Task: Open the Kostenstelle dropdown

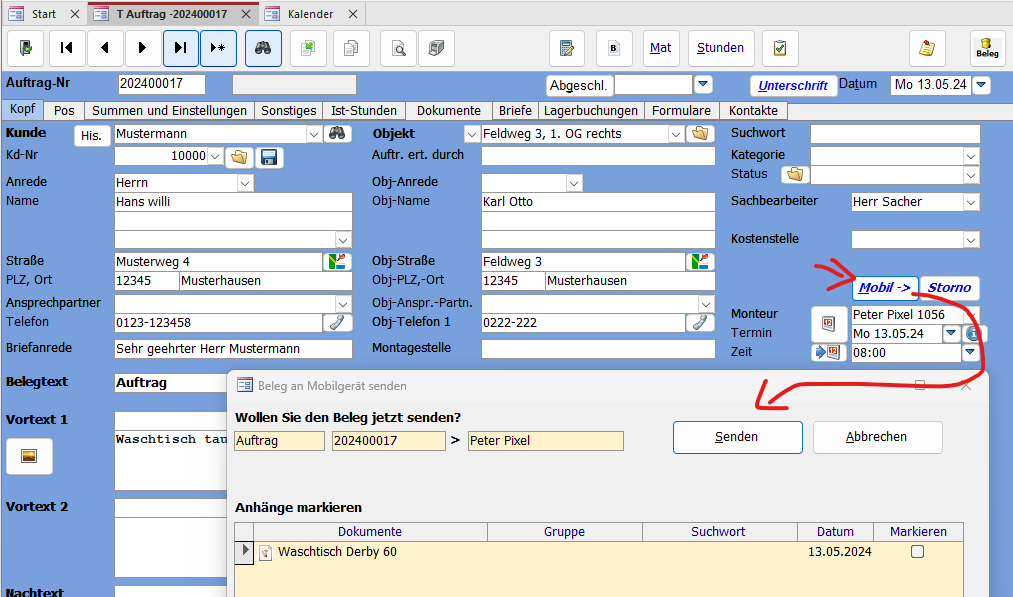Action: click(971, 240)
